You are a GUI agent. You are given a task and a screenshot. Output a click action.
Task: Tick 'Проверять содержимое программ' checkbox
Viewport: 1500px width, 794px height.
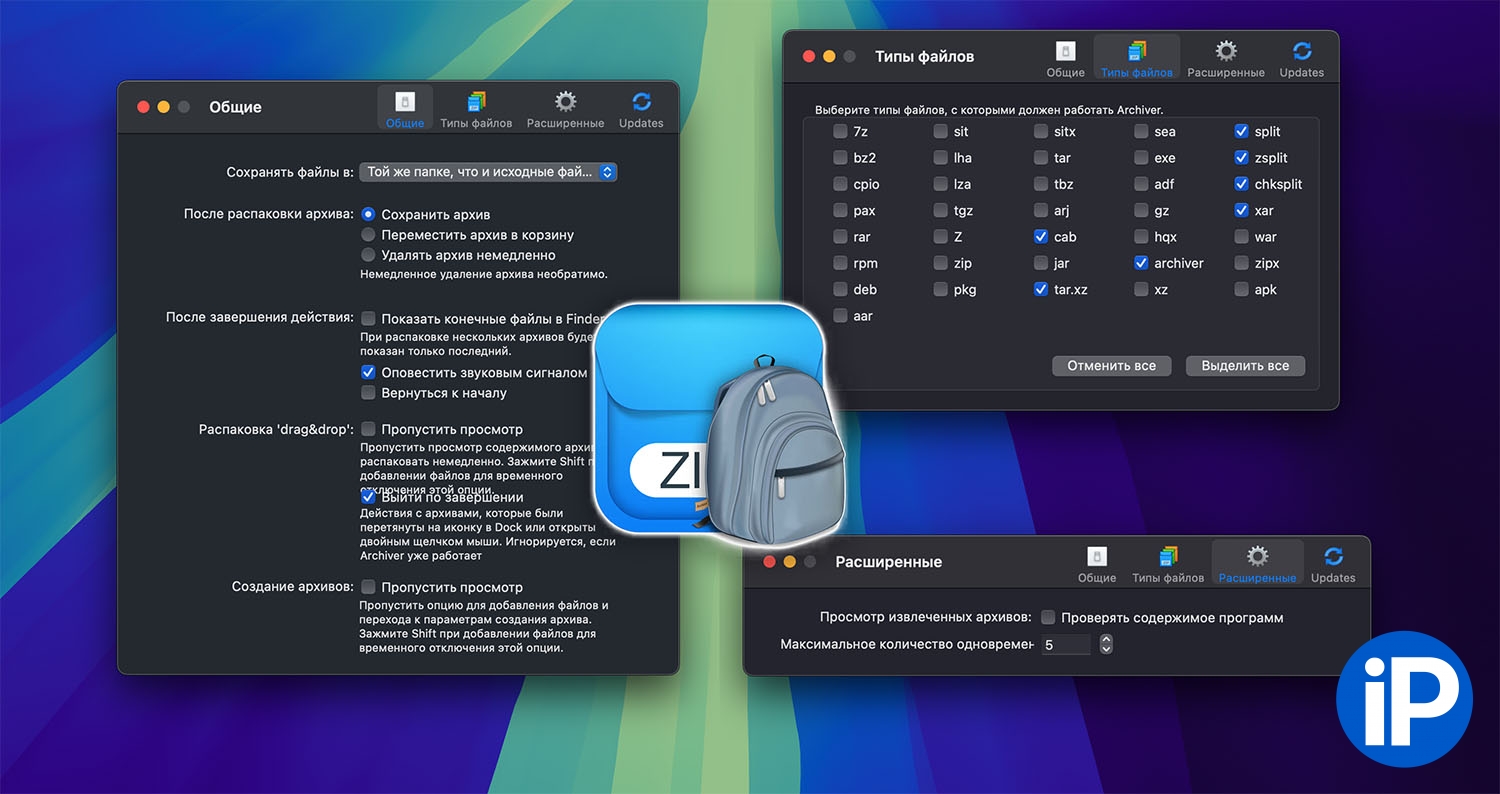[1048, 617]
